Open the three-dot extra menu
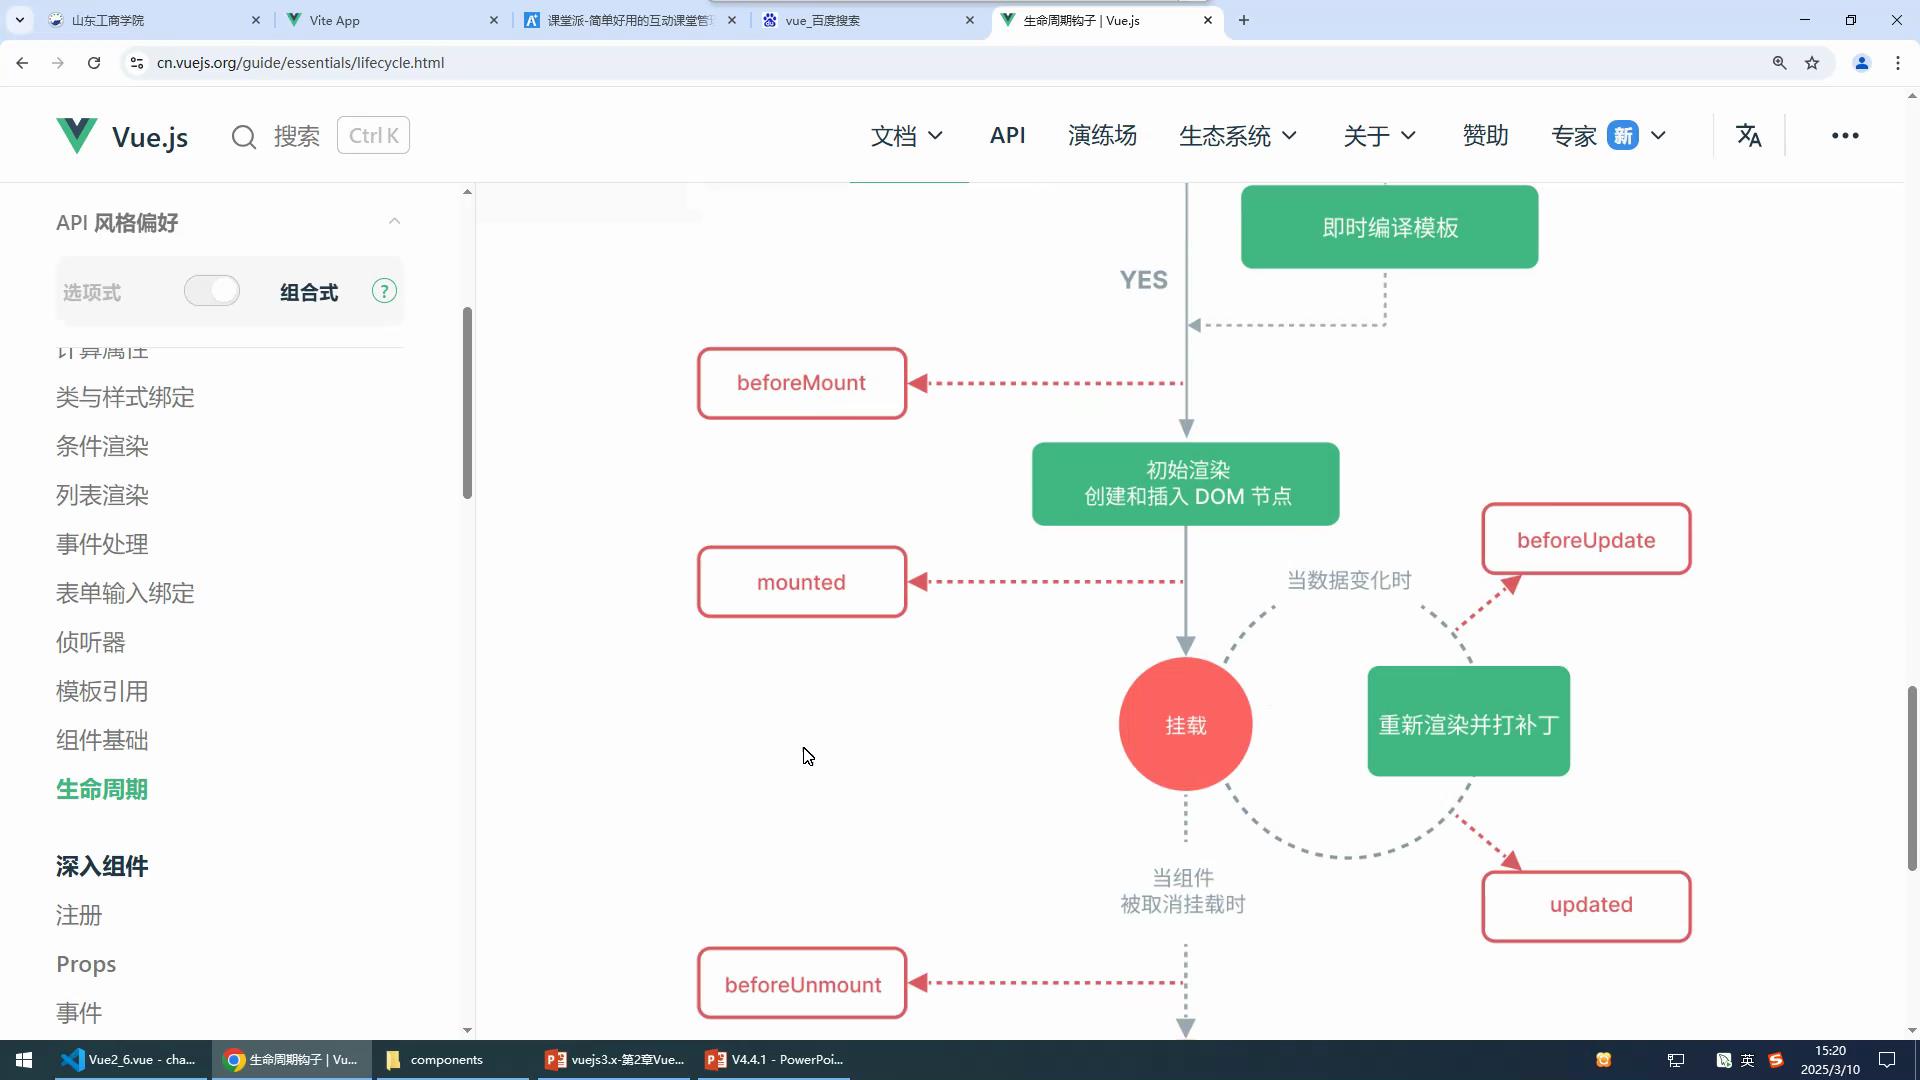The height and width of the screenshot is (1080, 1920). (x=1844, y=135)
